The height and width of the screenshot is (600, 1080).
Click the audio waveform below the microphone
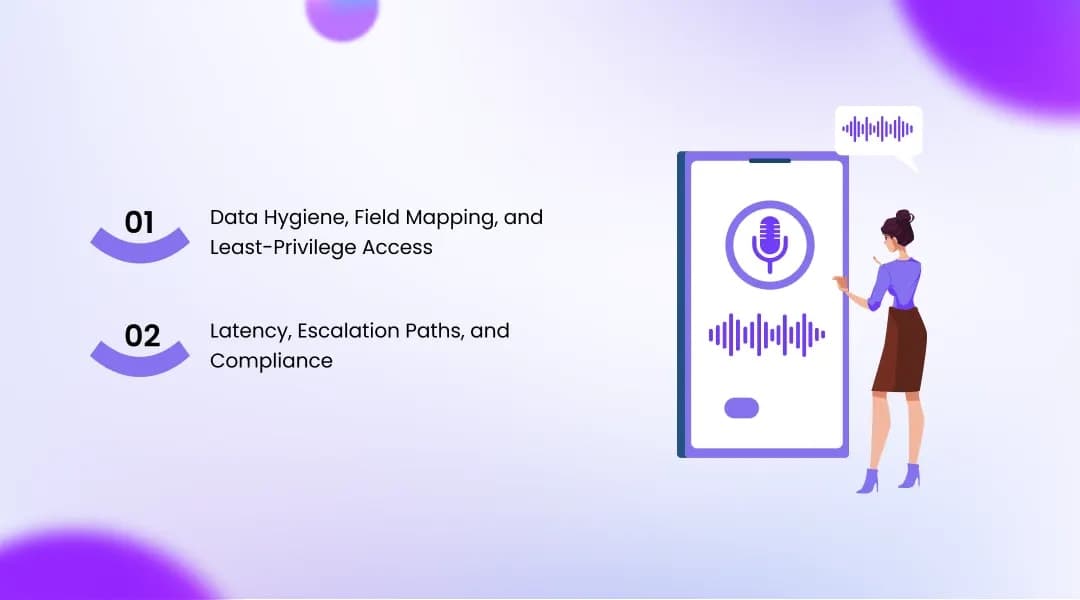(x=767, y=335)
